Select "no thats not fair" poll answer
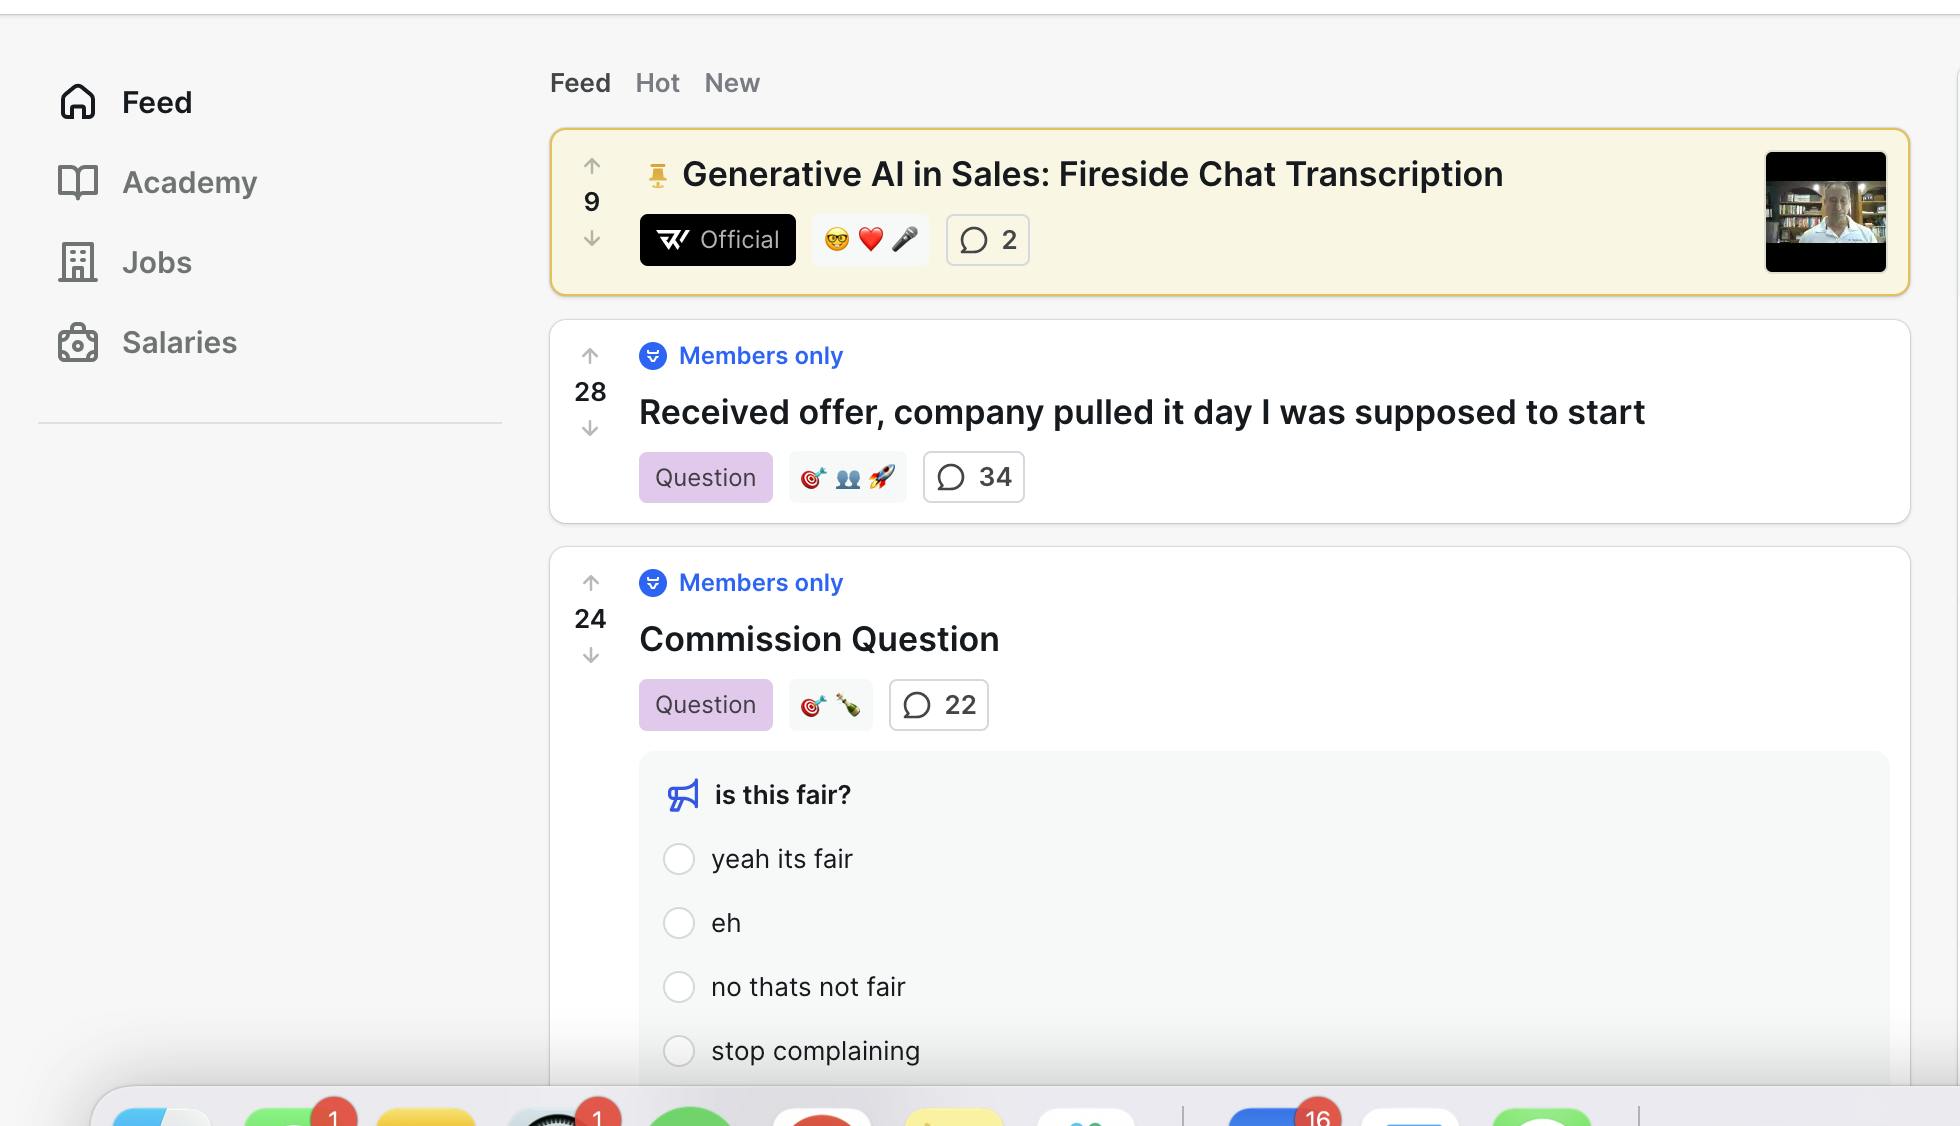Image resolution: width=1960 pixels, height=1126 pixels. coord(679,987)
